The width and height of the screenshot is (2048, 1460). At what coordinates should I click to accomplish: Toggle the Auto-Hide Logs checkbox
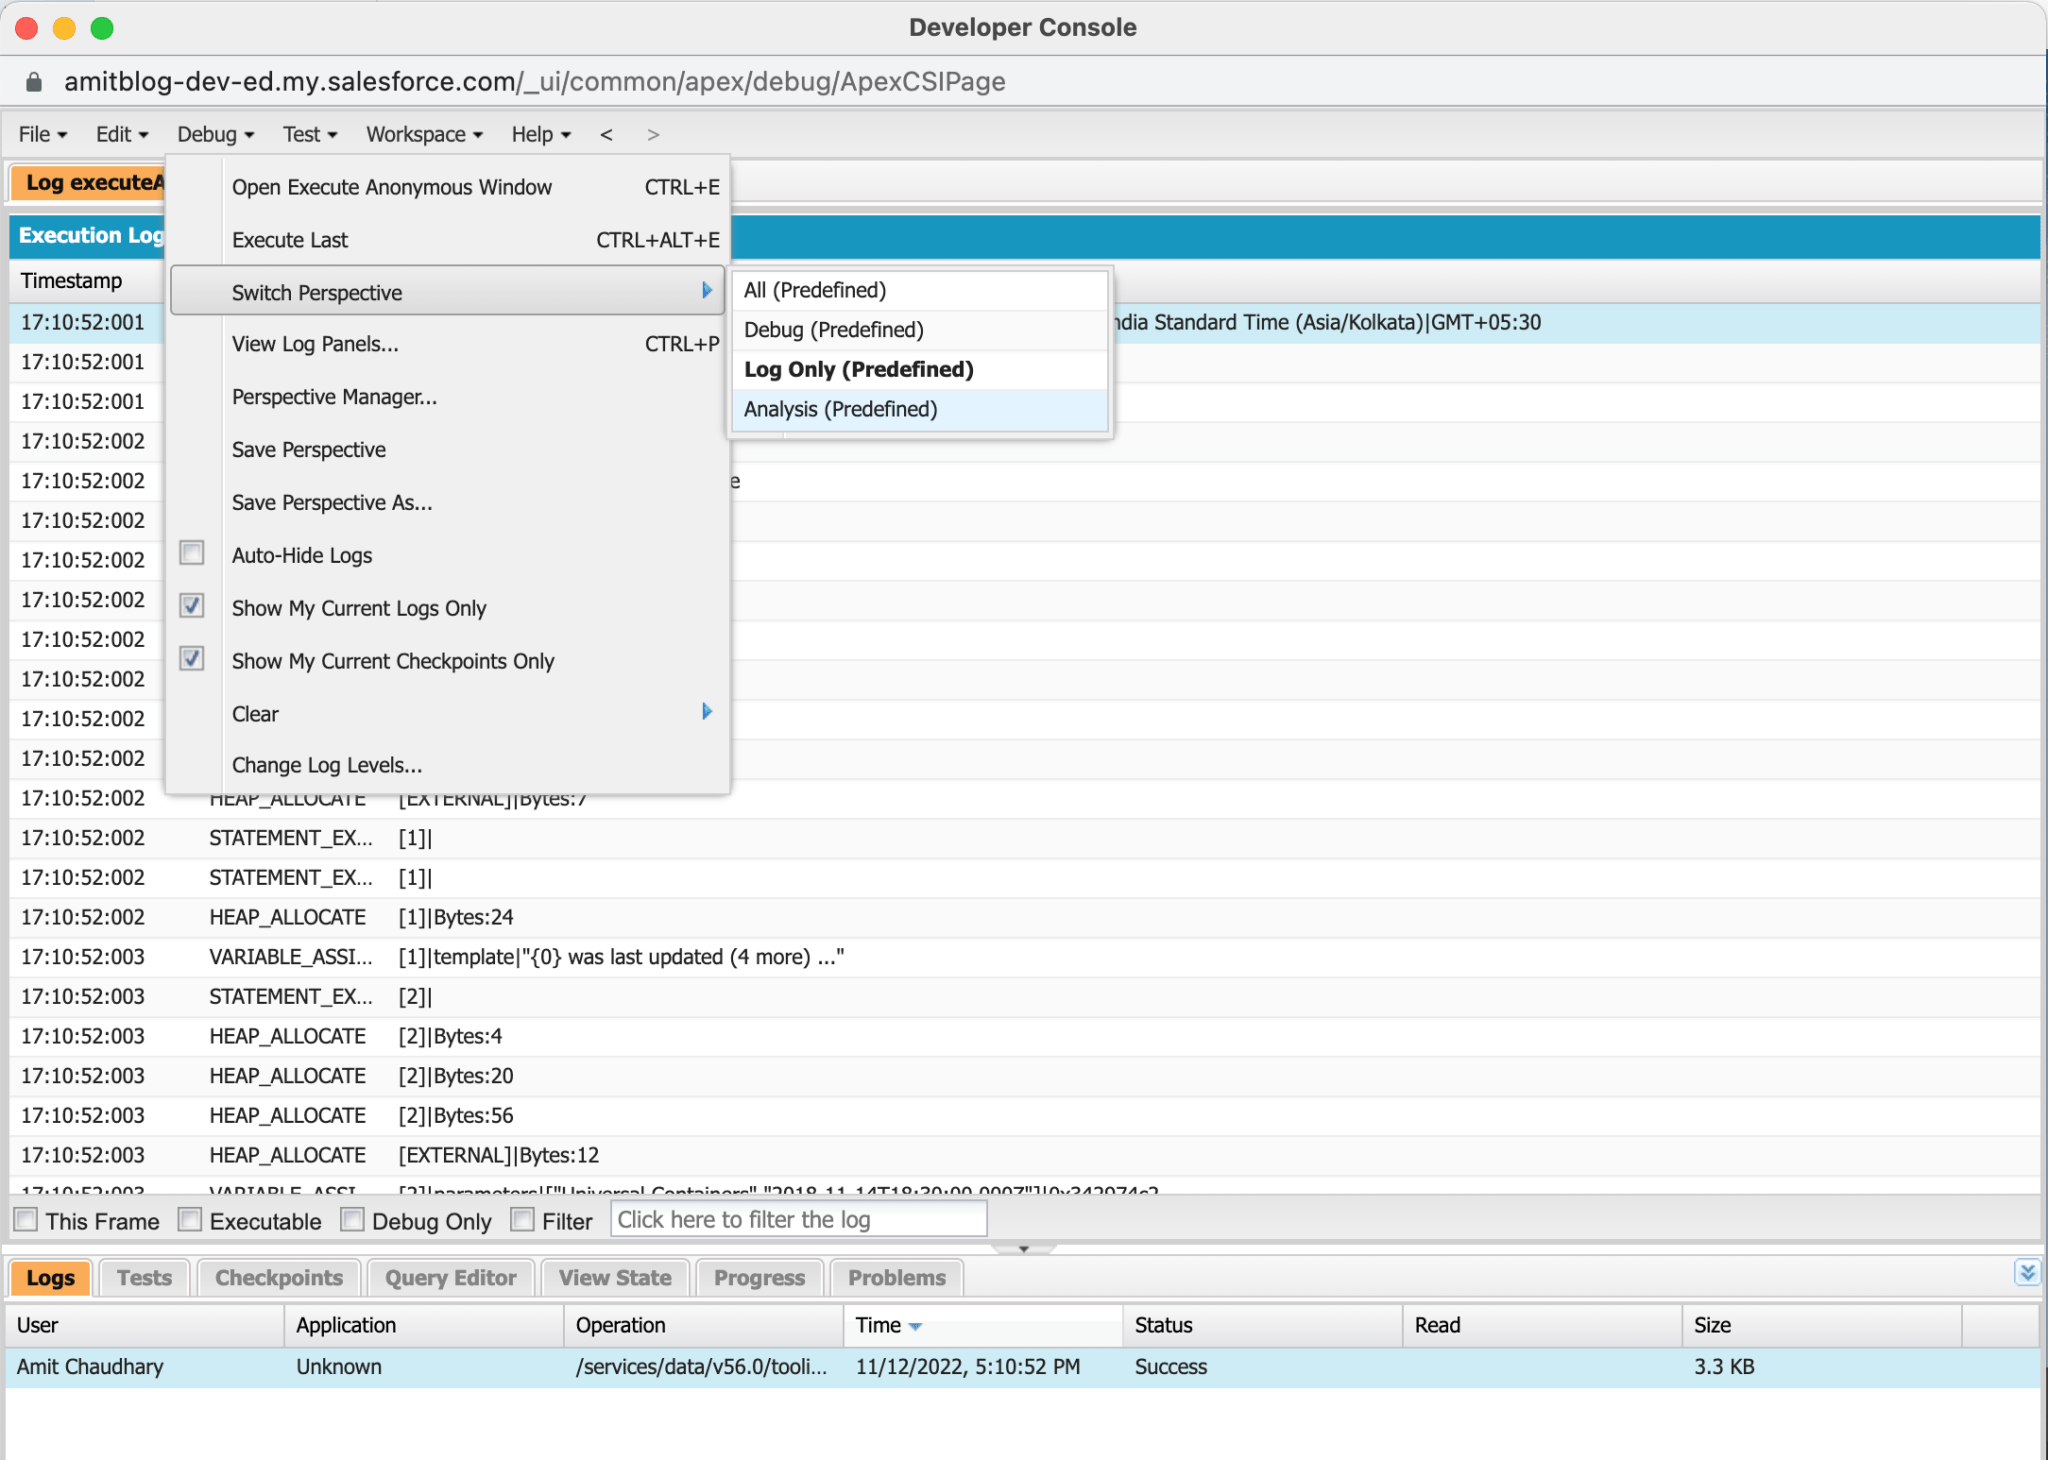click(192, 553)
